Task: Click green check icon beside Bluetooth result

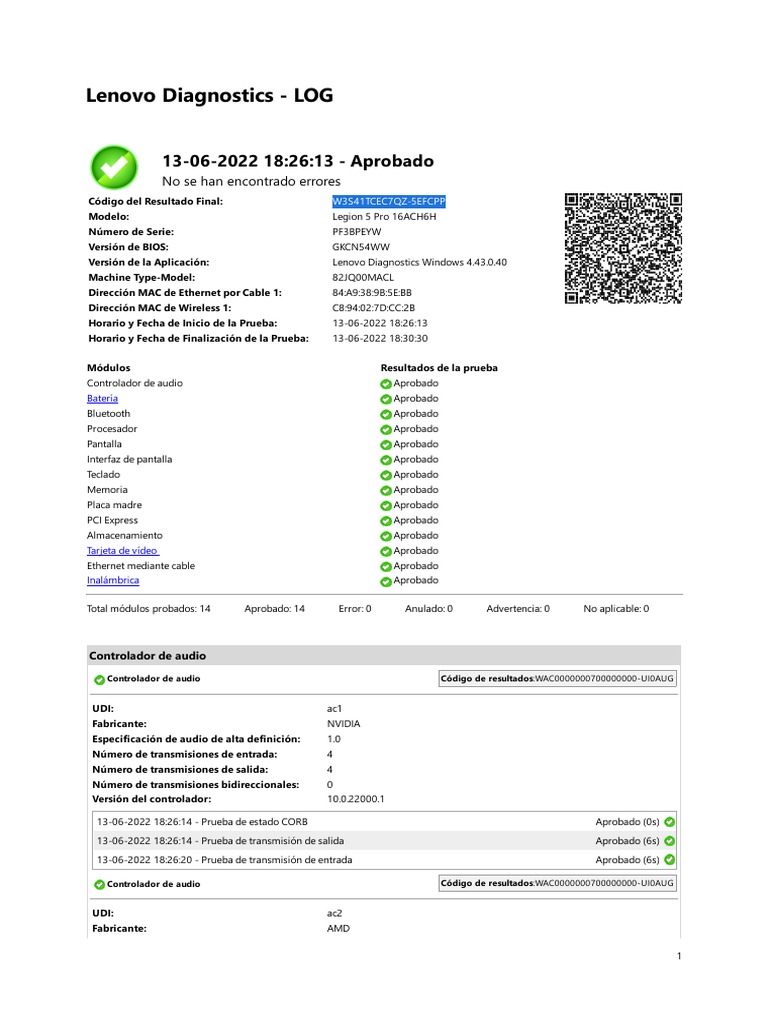Action: point(386,414)
